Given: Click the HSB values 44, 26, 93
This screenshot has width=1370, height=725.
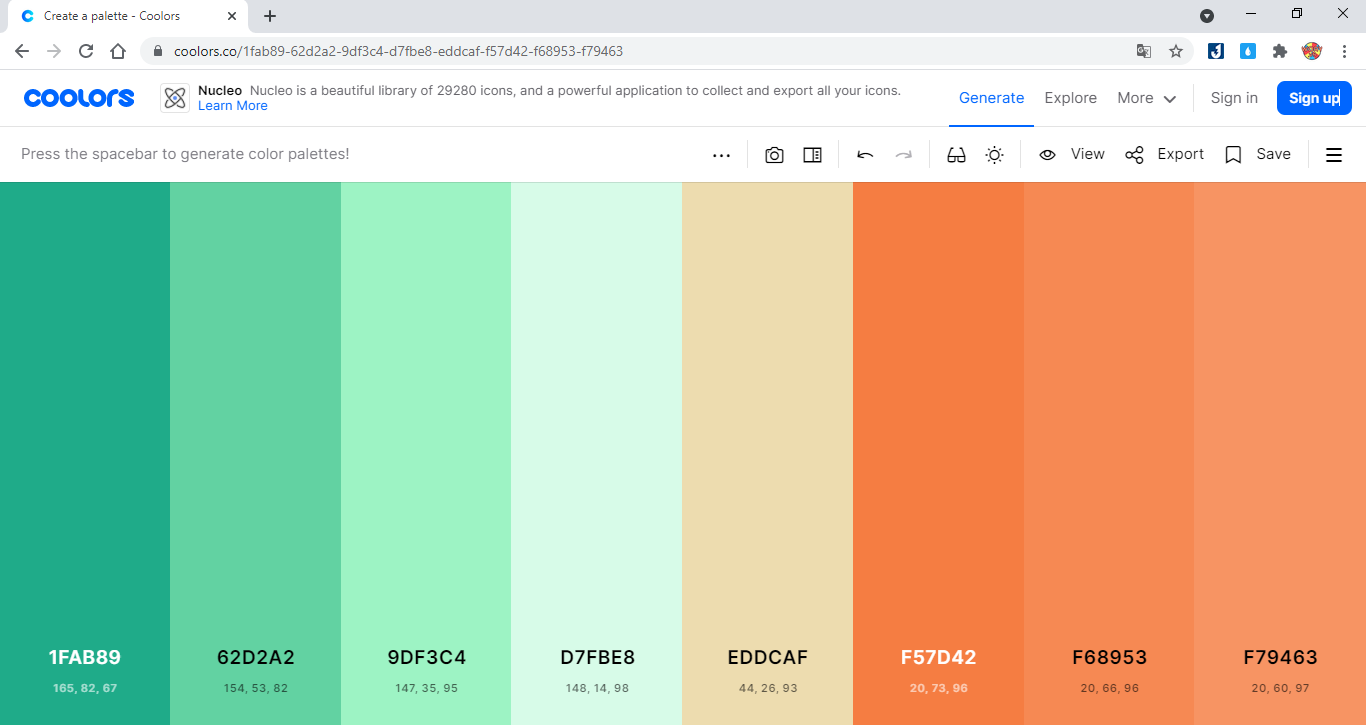Looking at the screenshot, I should pos(768,689).
